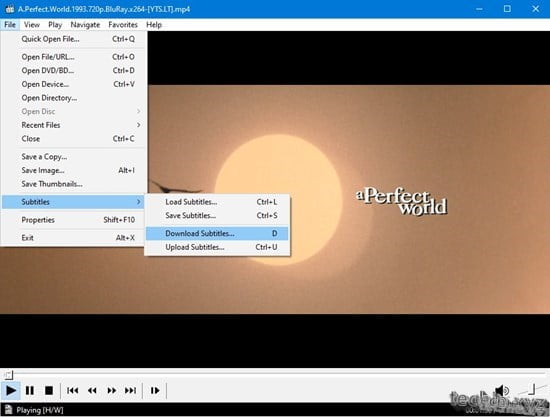The width and height of the screenshot is (550, 417).
Task: Click the window title bar filename
Action: click(x=104, y=9)
